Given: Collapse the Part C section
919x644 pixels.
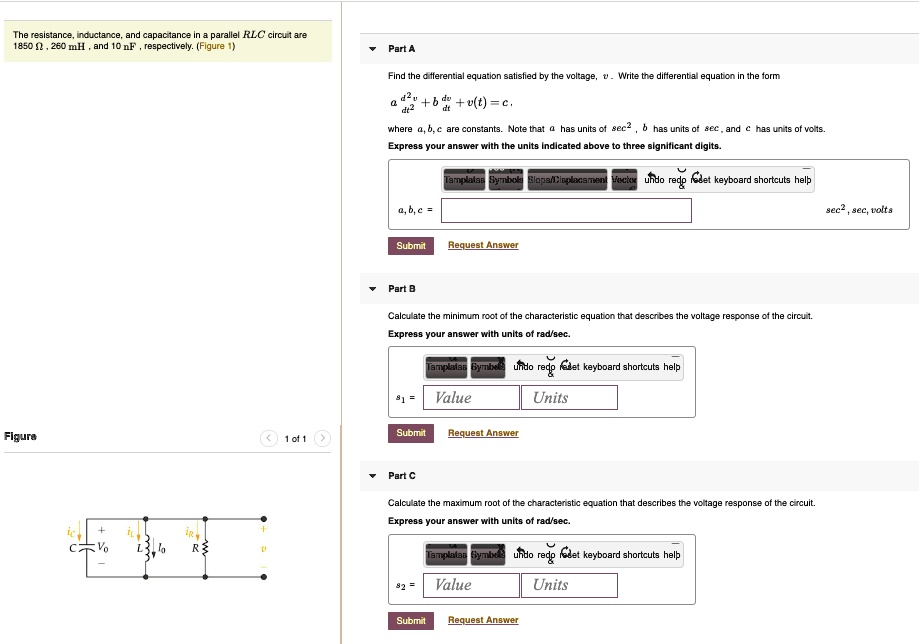Looking at the screenshot, I should point(370,475).
